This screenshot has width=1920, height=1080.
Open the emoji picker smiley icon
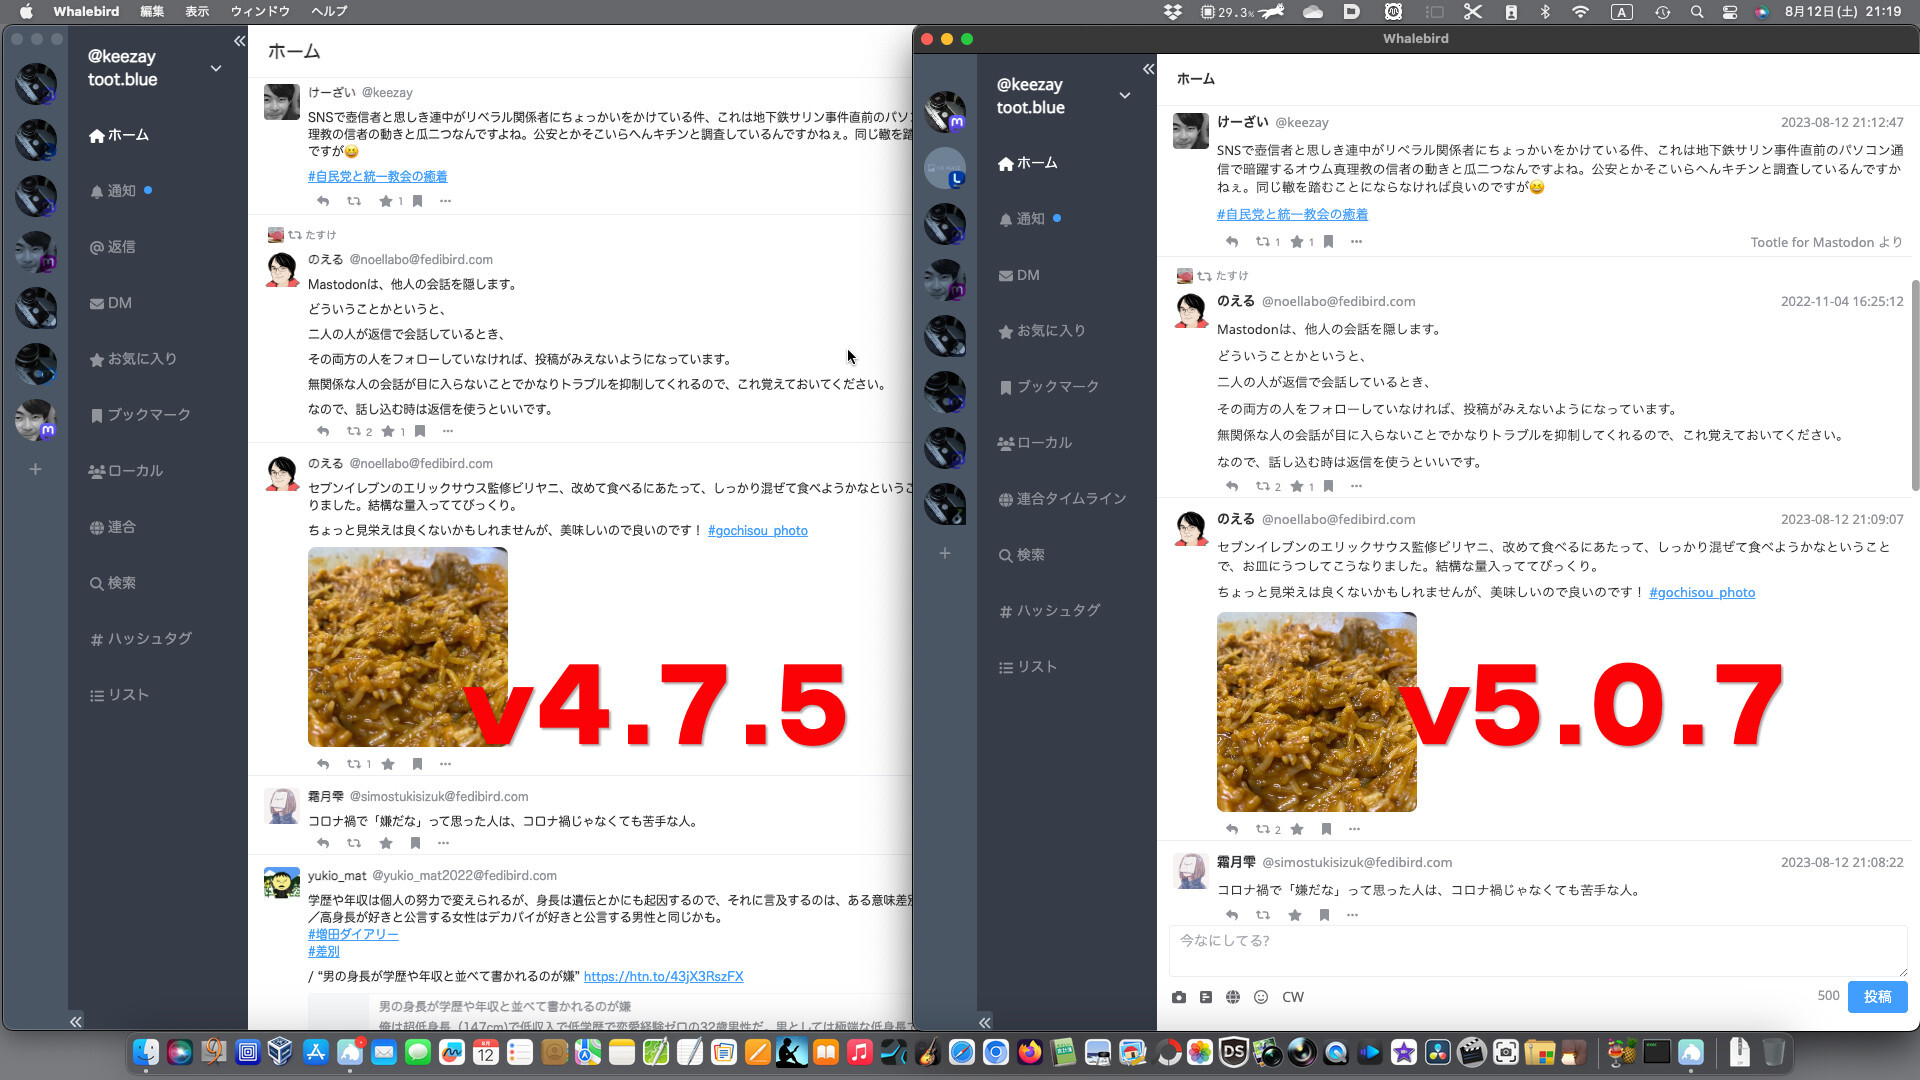[1261, 997]
